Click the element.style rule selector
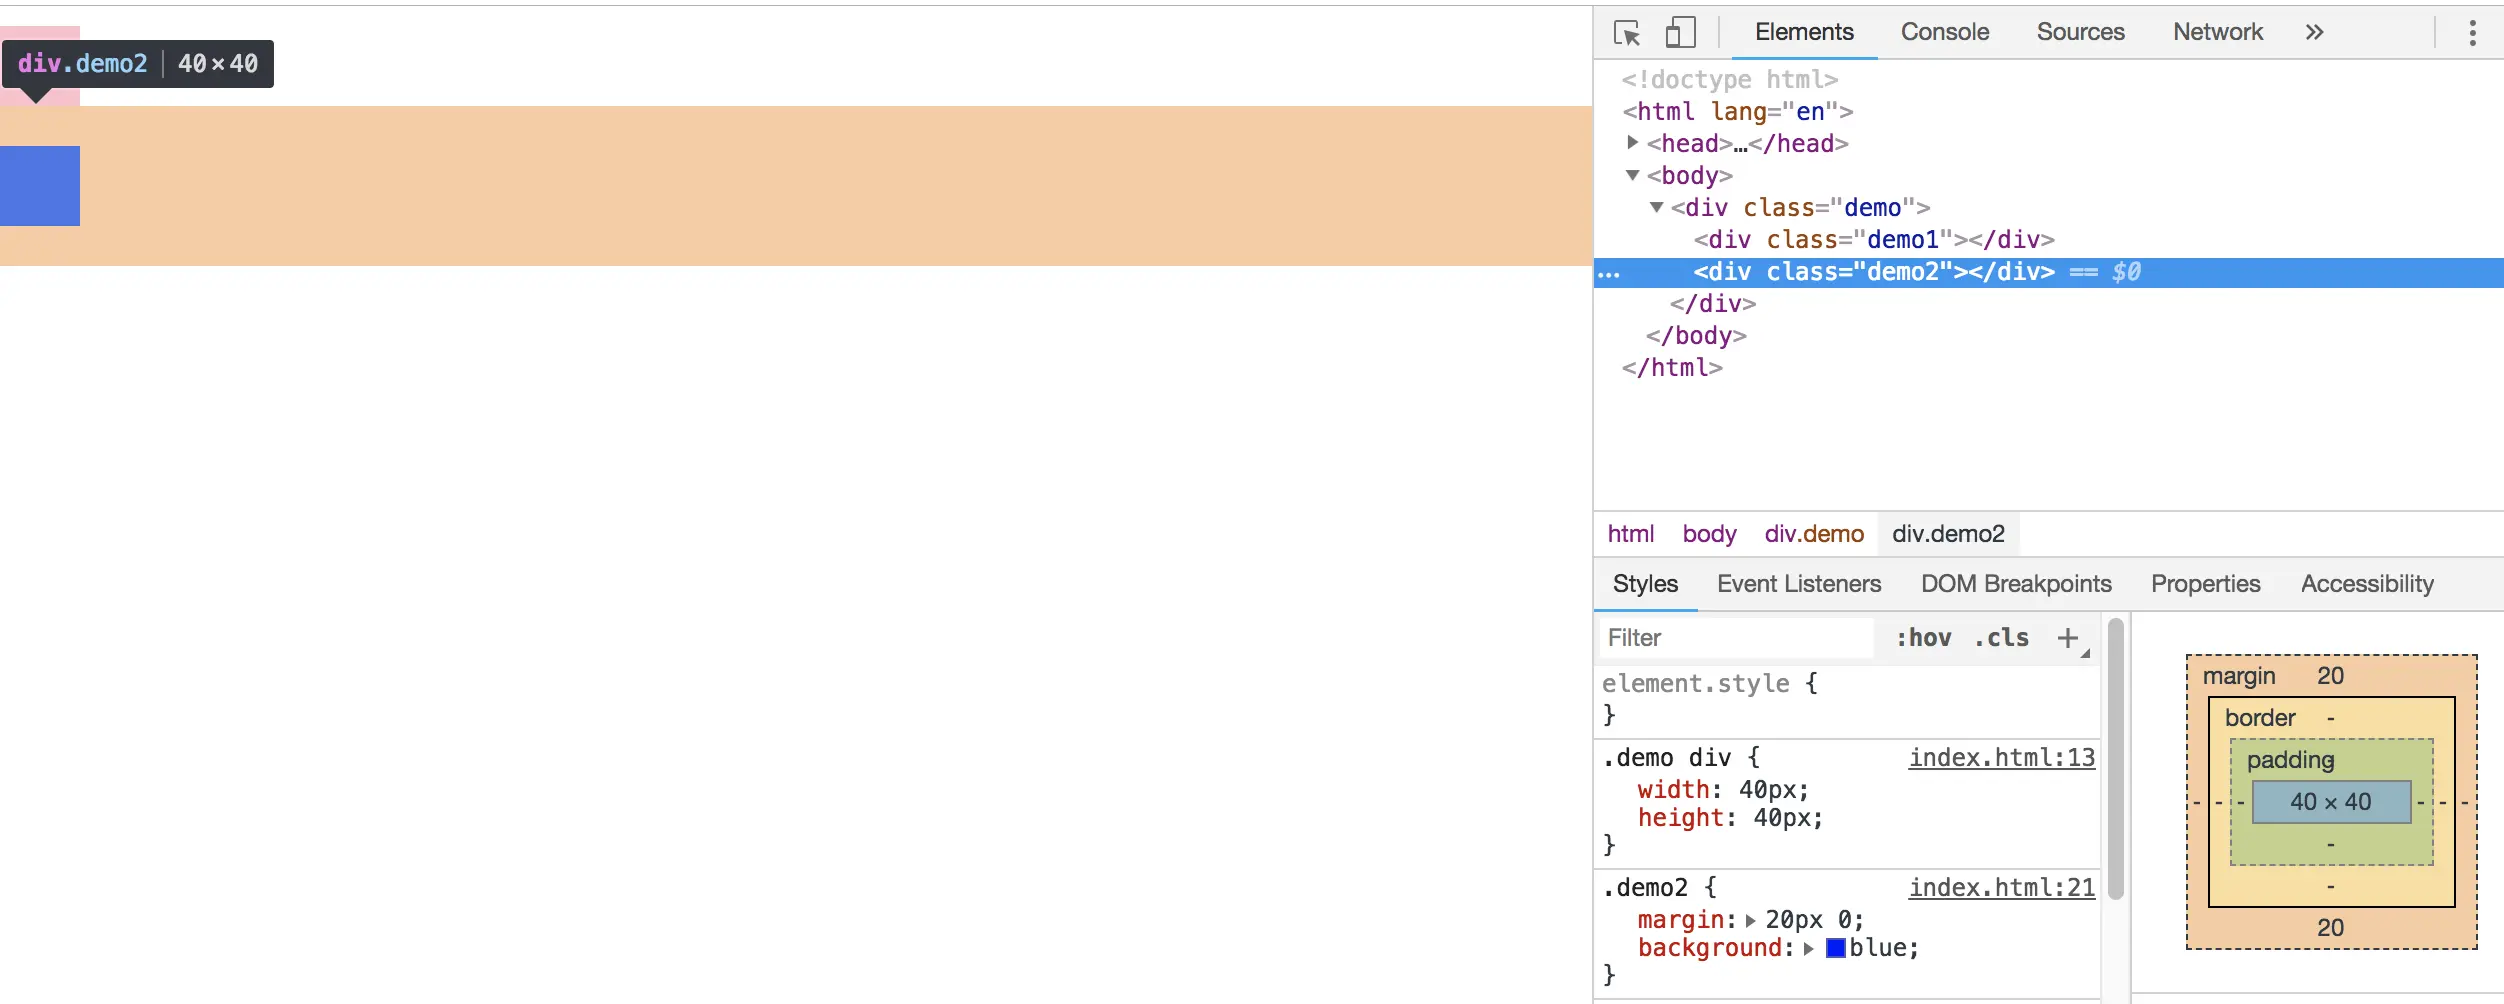This screenshot has height=1004, width=2504. tap(1696, 684)
